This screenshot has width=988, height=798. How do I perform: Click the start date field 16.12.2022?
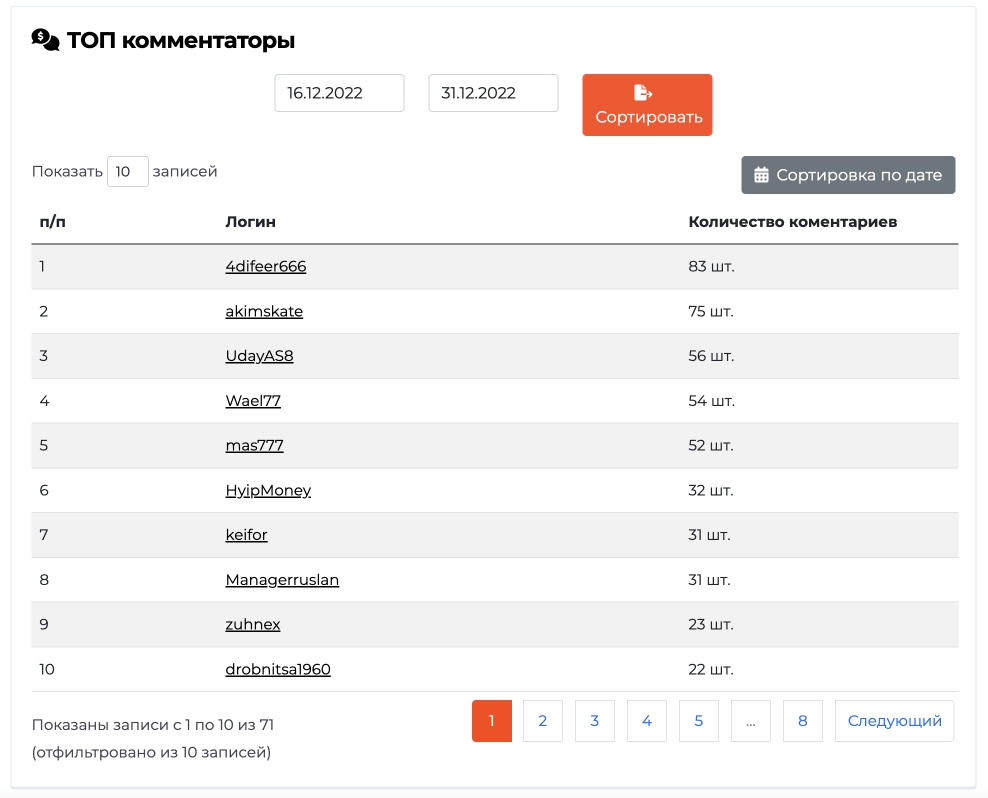click(339, 93)
